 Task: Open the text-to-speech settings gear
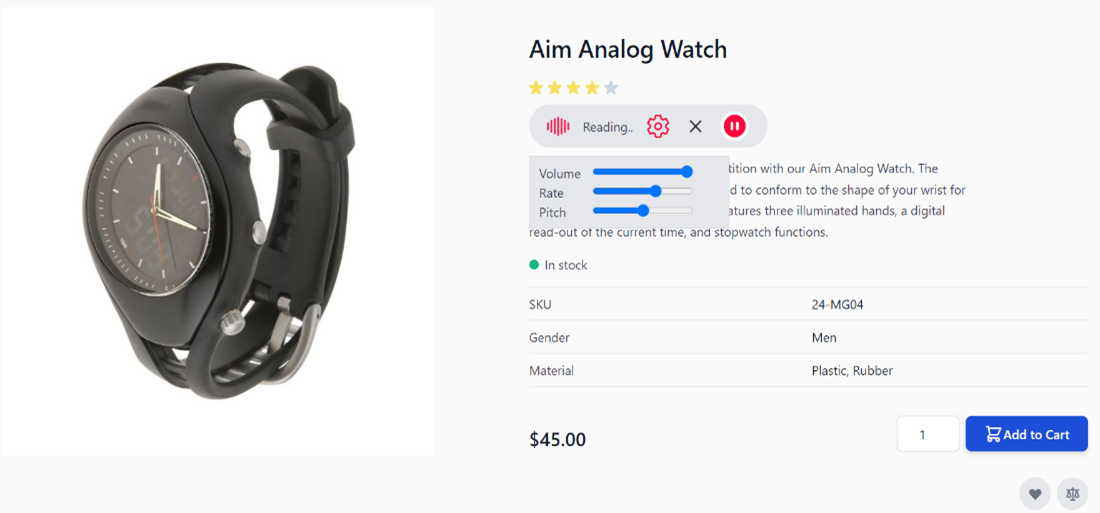point(658,126)
